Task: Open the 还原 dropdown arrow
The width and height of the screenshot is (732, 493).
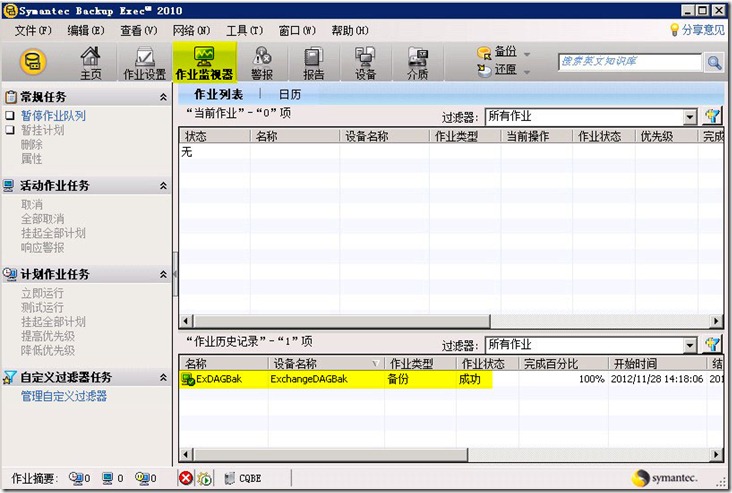Action: pyautogui.click(x=527, y=72)
